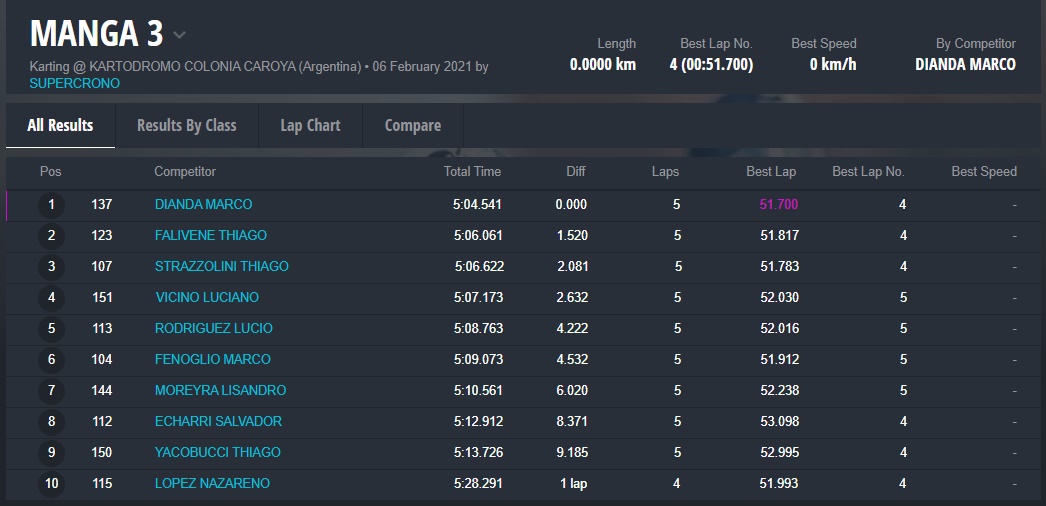Click the position 10 circle badge
Screen dimensions: 1046x506
[x=51, y=484]
